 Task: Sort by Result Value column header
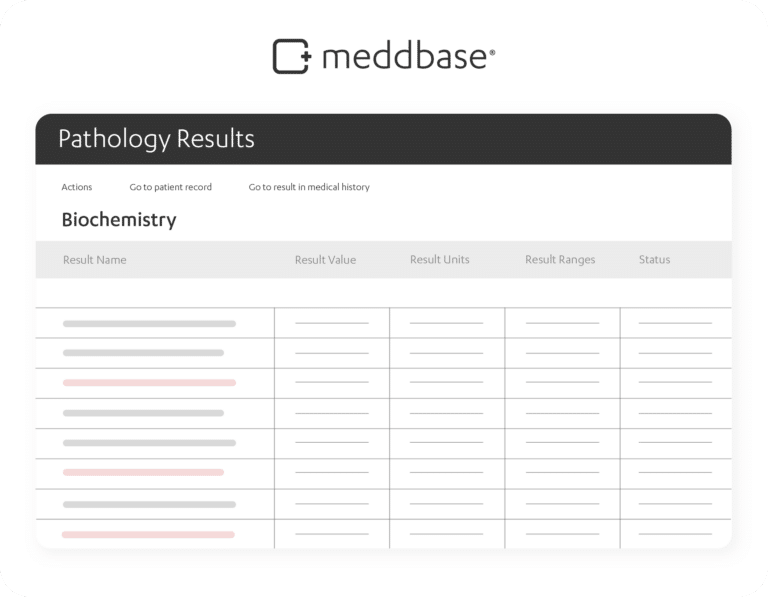pyautogui.click(x=325, y=260)
